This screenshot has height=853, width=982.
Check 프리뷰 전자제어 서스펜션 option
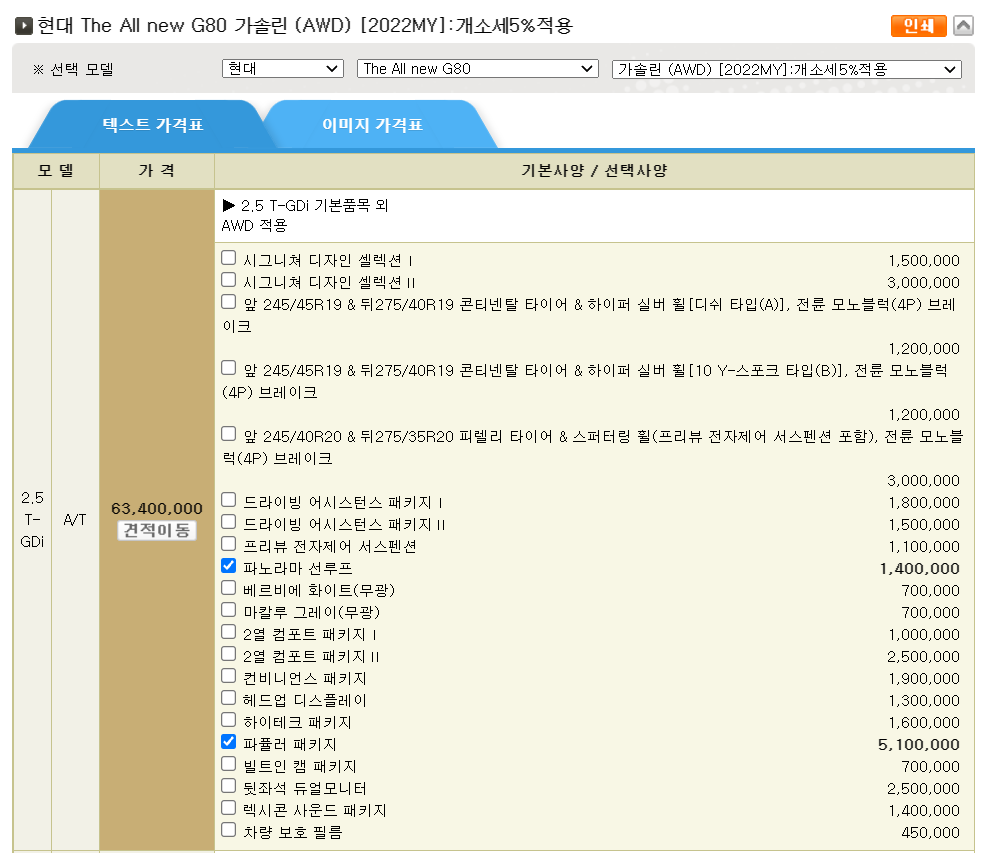(x=229, y=544)
